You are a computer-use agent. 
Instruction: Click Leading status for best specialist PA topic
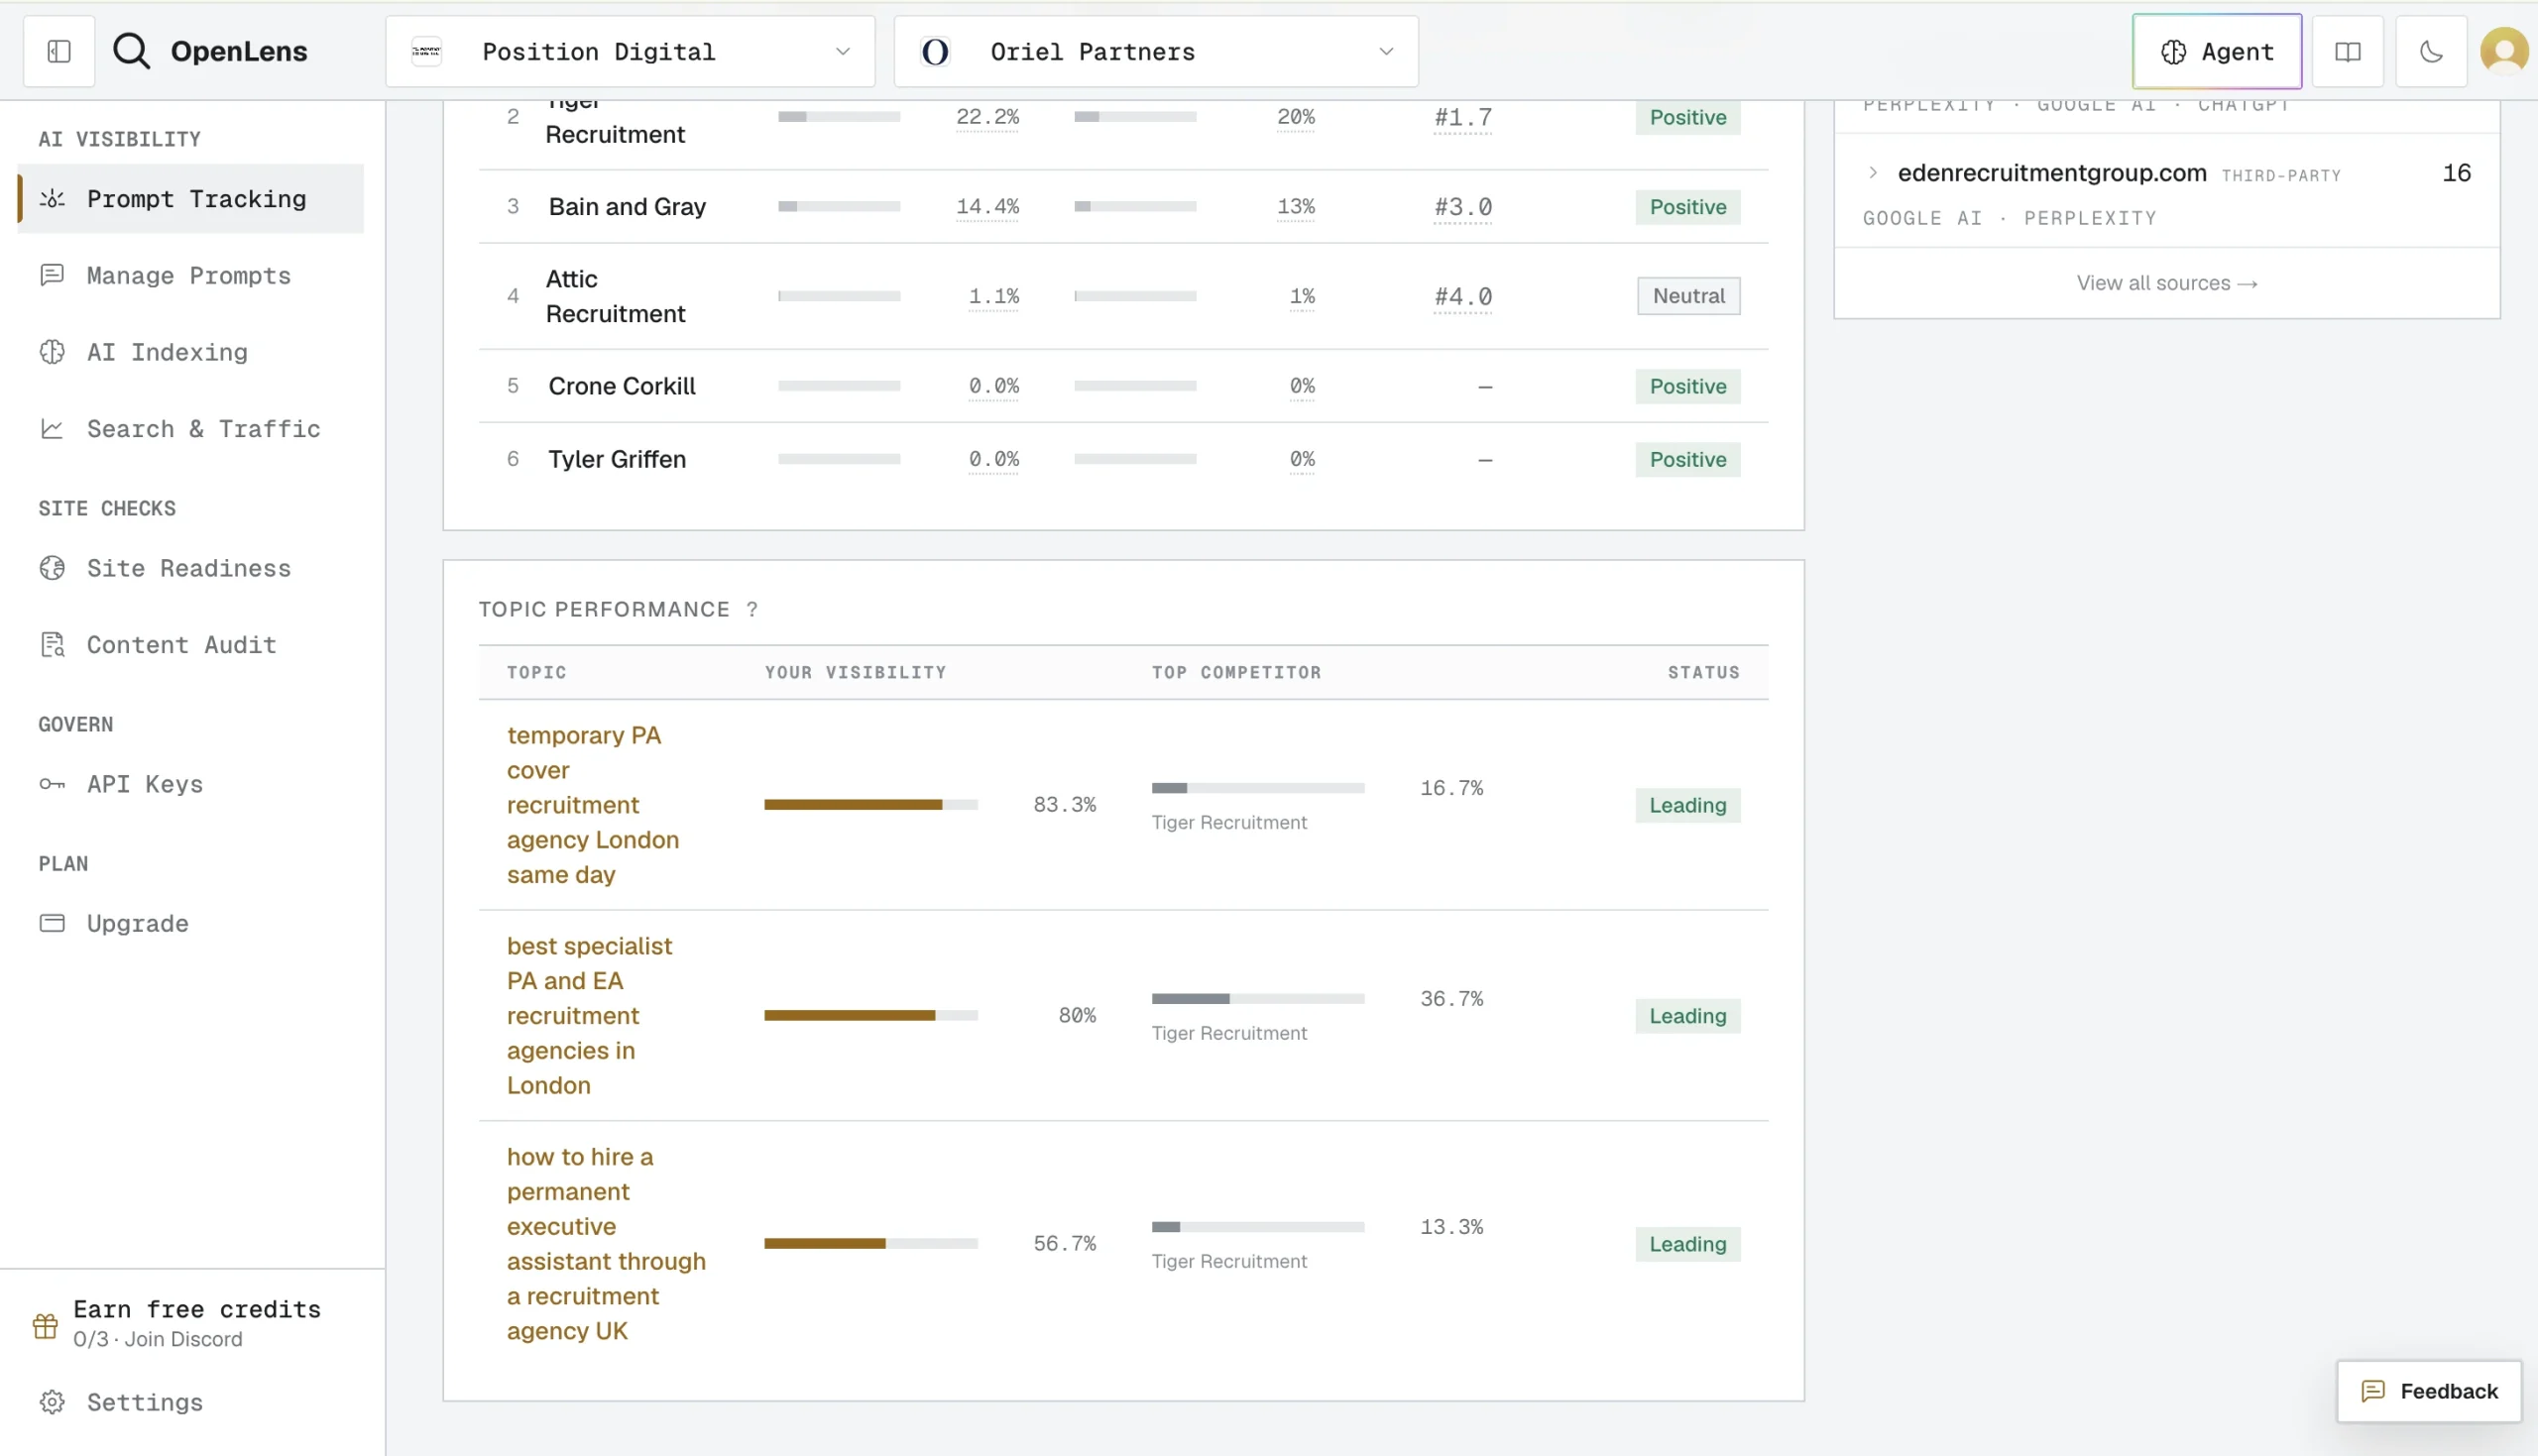click(x=1688, y=1016)
